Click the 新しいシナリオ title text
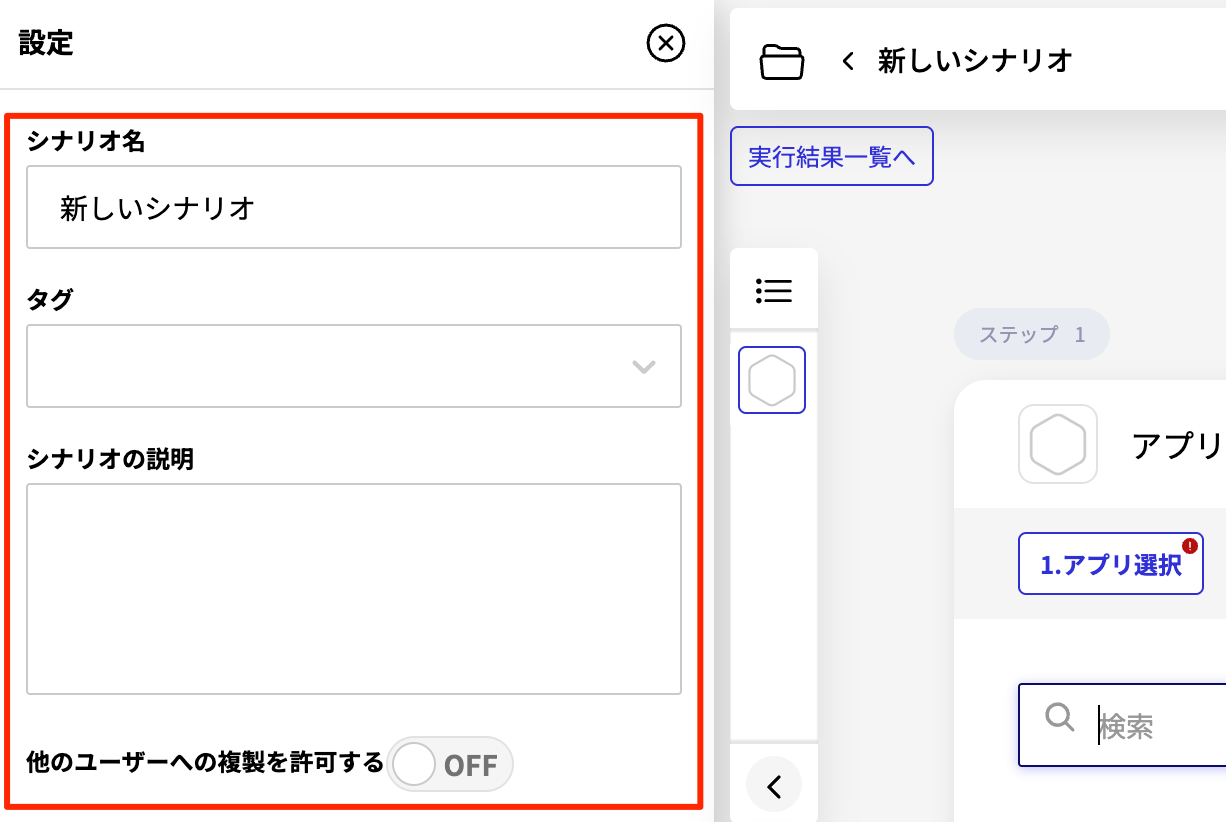Screen dimensions: 1226x822 click(x=973, y=61)
